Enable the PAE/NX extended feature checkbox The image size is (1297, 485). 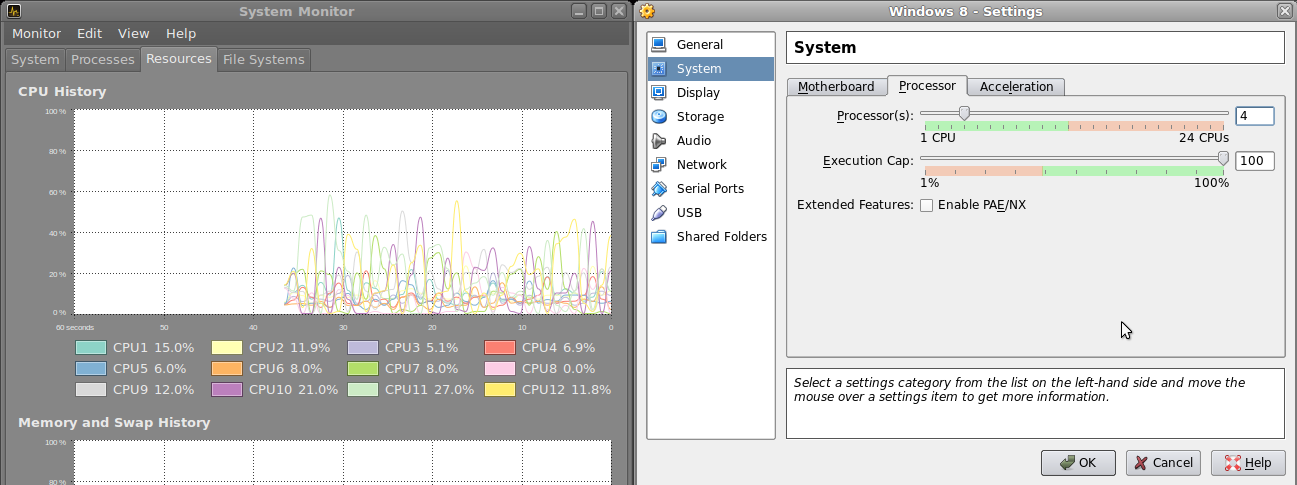click(926, 205)
